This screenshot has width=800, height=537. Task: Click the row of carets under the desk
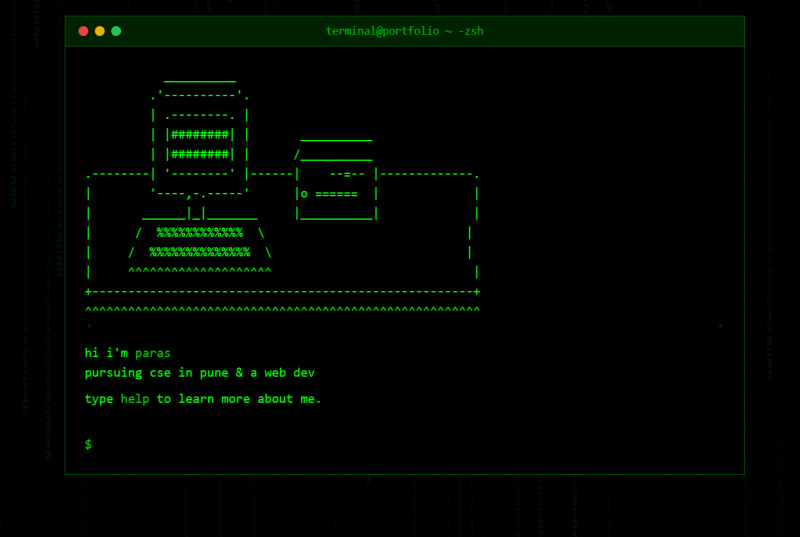point(283,310)
